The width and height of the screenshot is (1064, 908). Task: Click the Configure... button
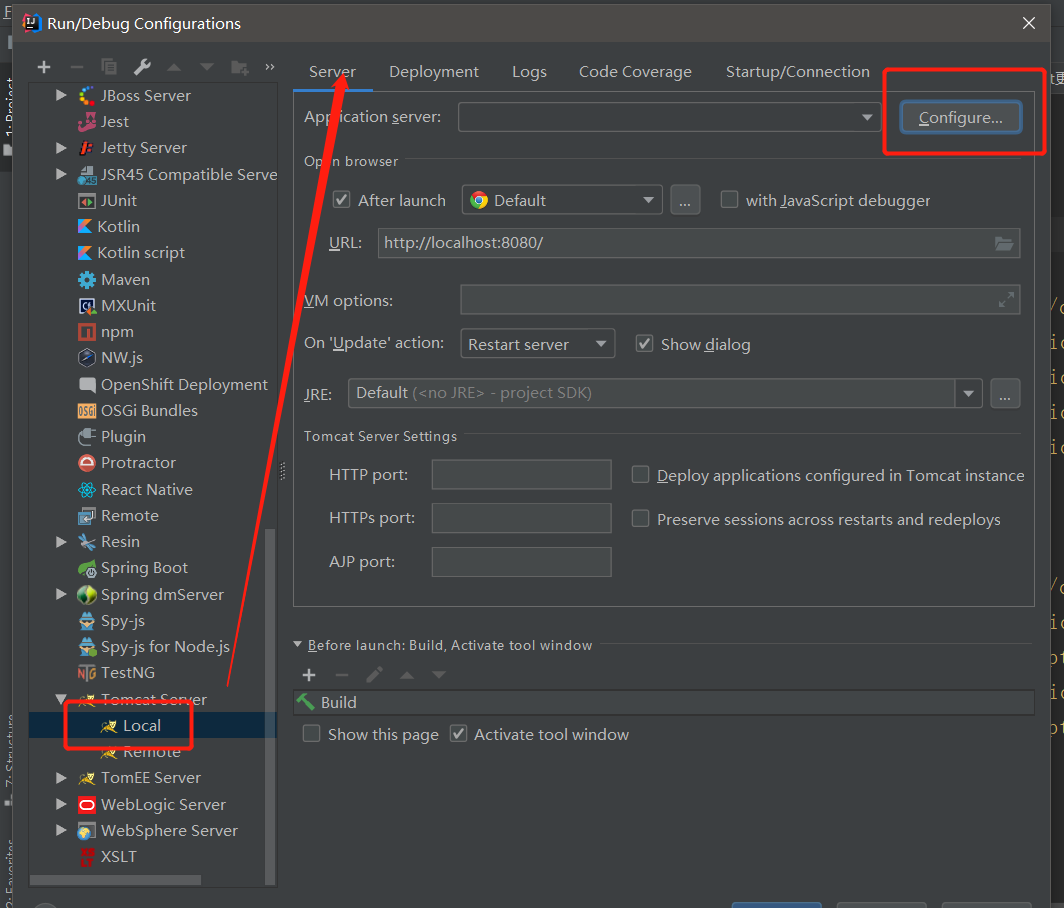(x=960, y=117)
